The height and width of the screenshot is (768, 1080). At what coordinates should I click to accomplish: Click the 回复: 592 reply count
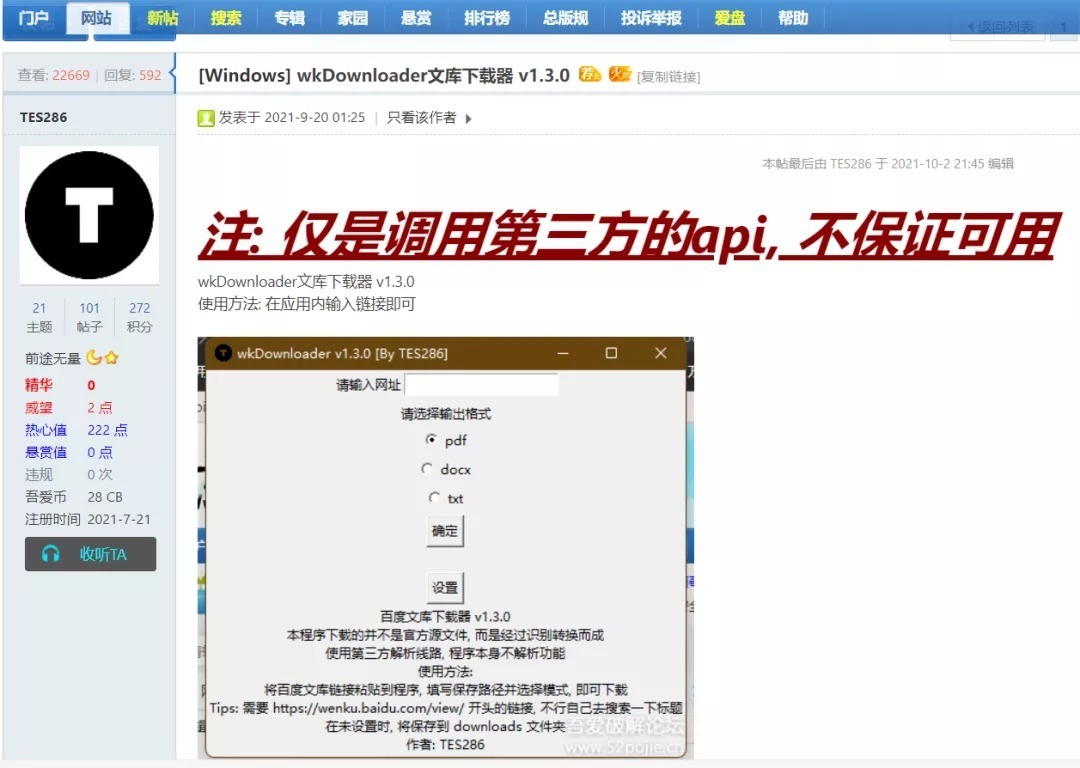pos(133,75)
